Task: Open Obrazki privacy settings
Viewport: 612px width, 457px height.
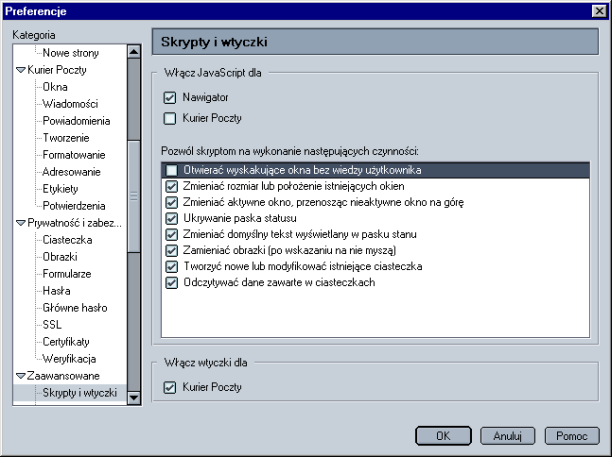Action: 60,257
